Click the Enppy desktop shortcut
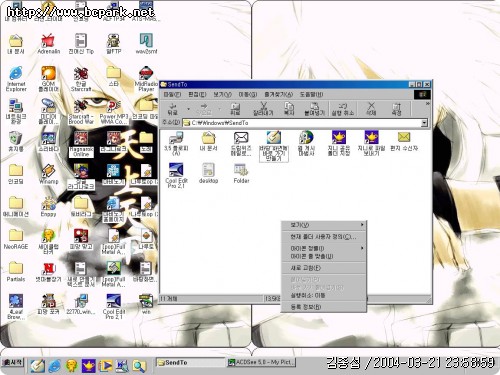 click(49, 207)
